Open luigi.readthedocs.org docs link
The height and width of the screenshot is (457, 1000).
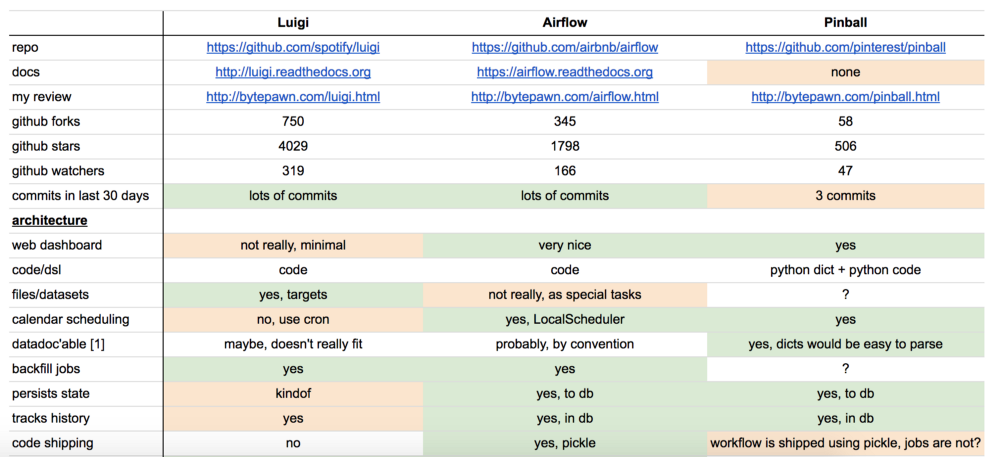(x=293, y=72)
